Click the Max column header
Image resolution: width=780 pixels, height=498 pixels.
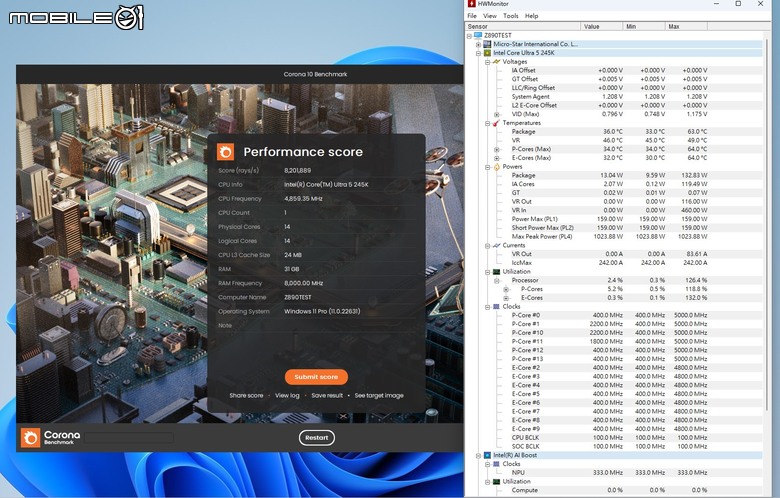tap(686, 26)
